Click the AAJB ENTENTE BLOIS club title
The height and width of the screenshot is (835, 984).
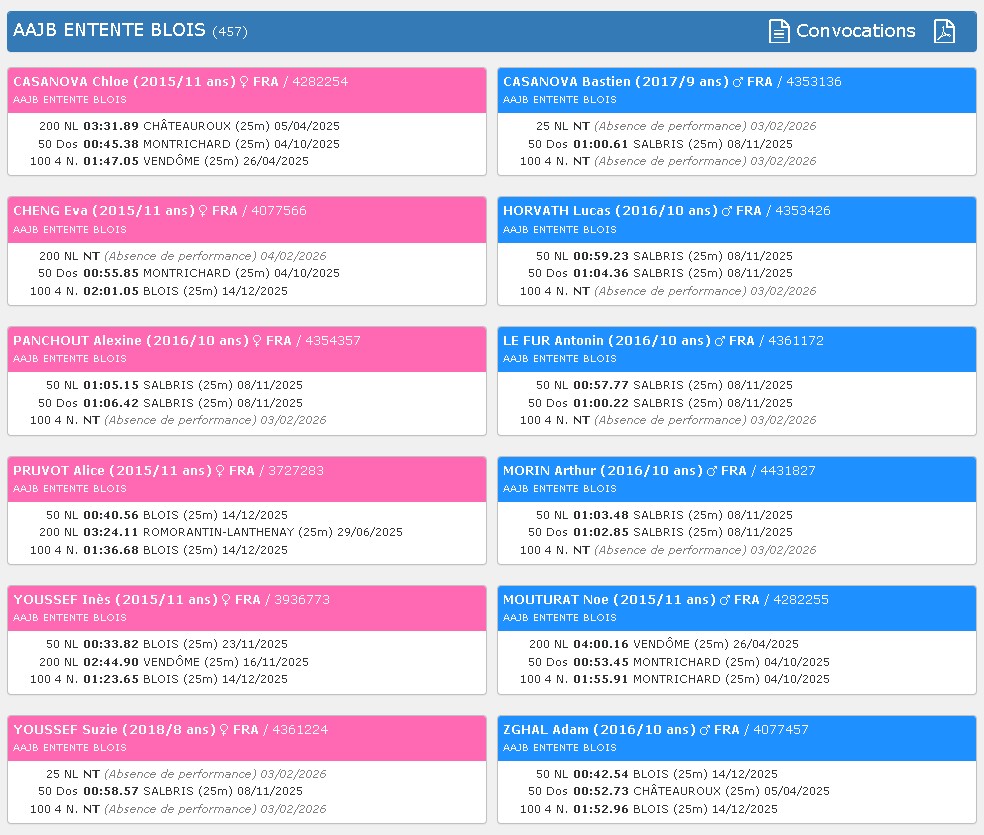click(109, 31)
